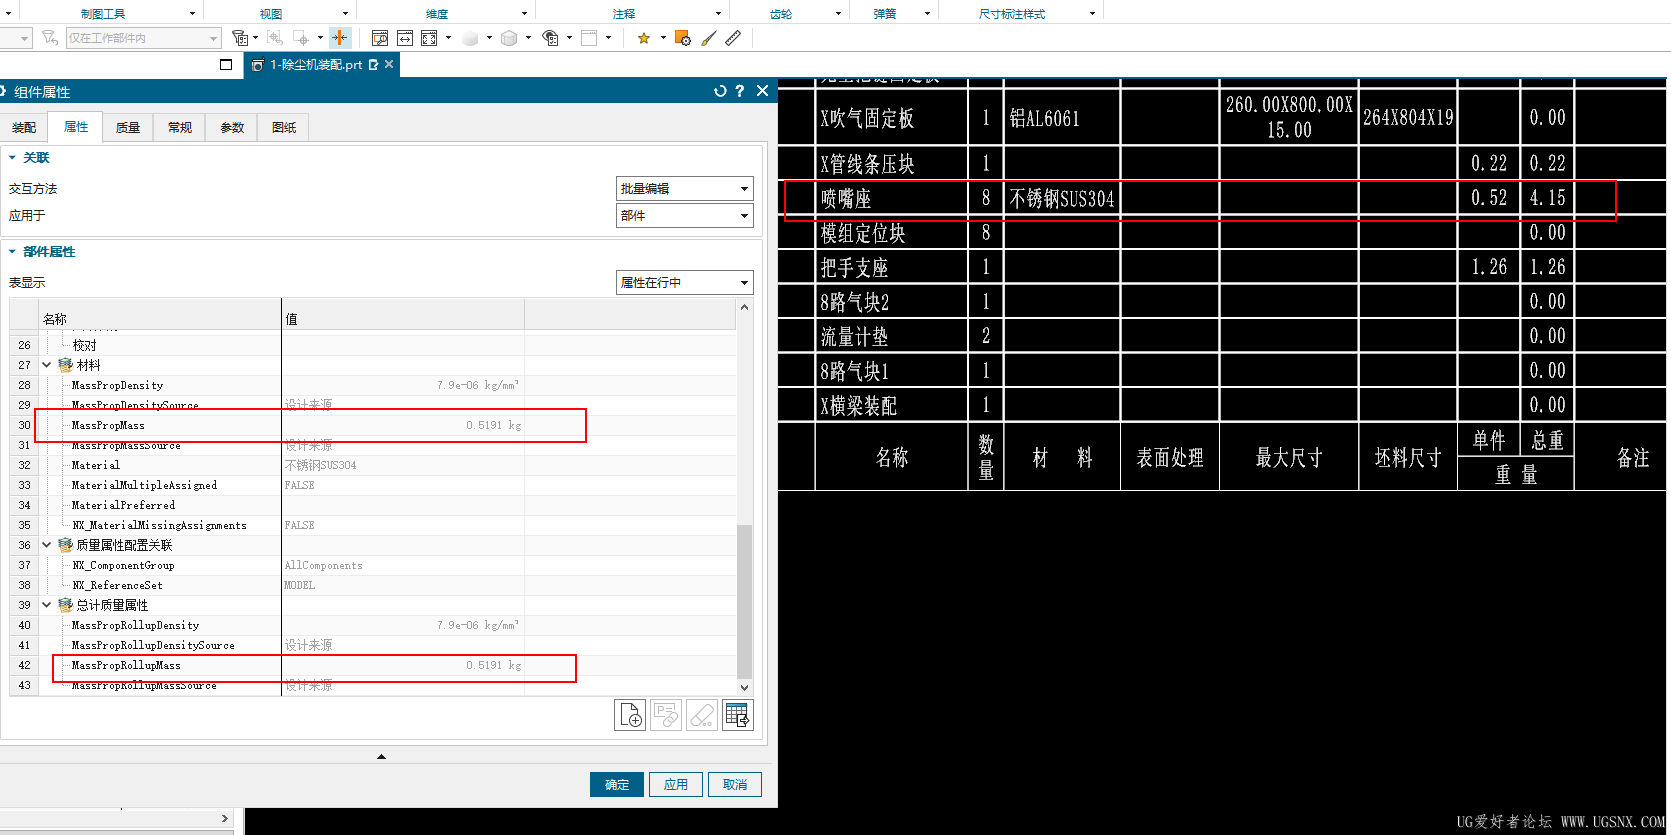Click the pop-out icon on file tab
The height and width of the screenshot is (835, 1671).
(x=374, y=65)
